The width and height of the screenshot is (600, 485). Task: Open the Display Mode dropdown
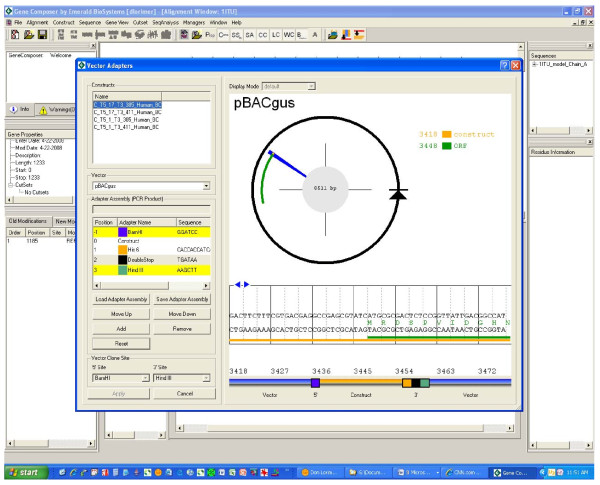pos(311,87)
